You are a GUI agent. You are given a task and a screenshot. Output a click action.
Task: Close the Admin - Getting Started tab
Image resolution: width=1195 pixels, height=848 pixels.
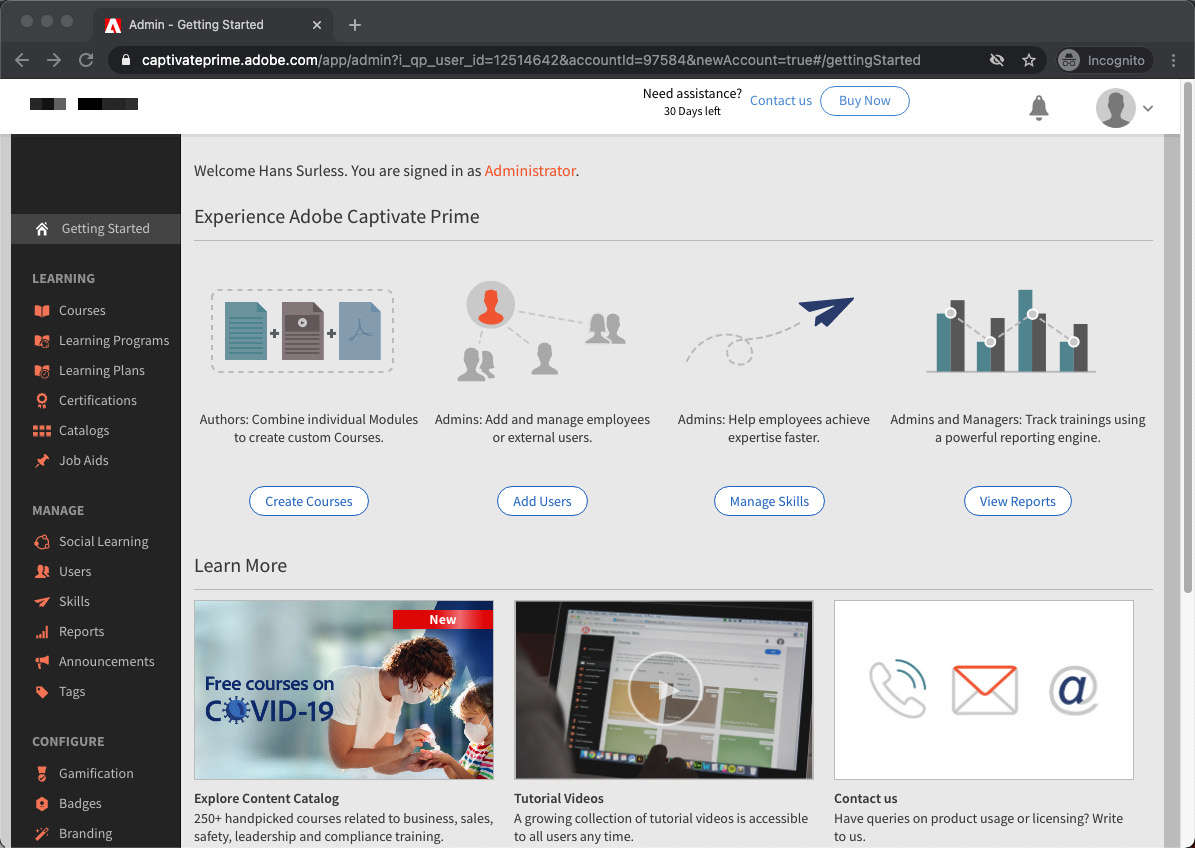click(x=317, y=25)
